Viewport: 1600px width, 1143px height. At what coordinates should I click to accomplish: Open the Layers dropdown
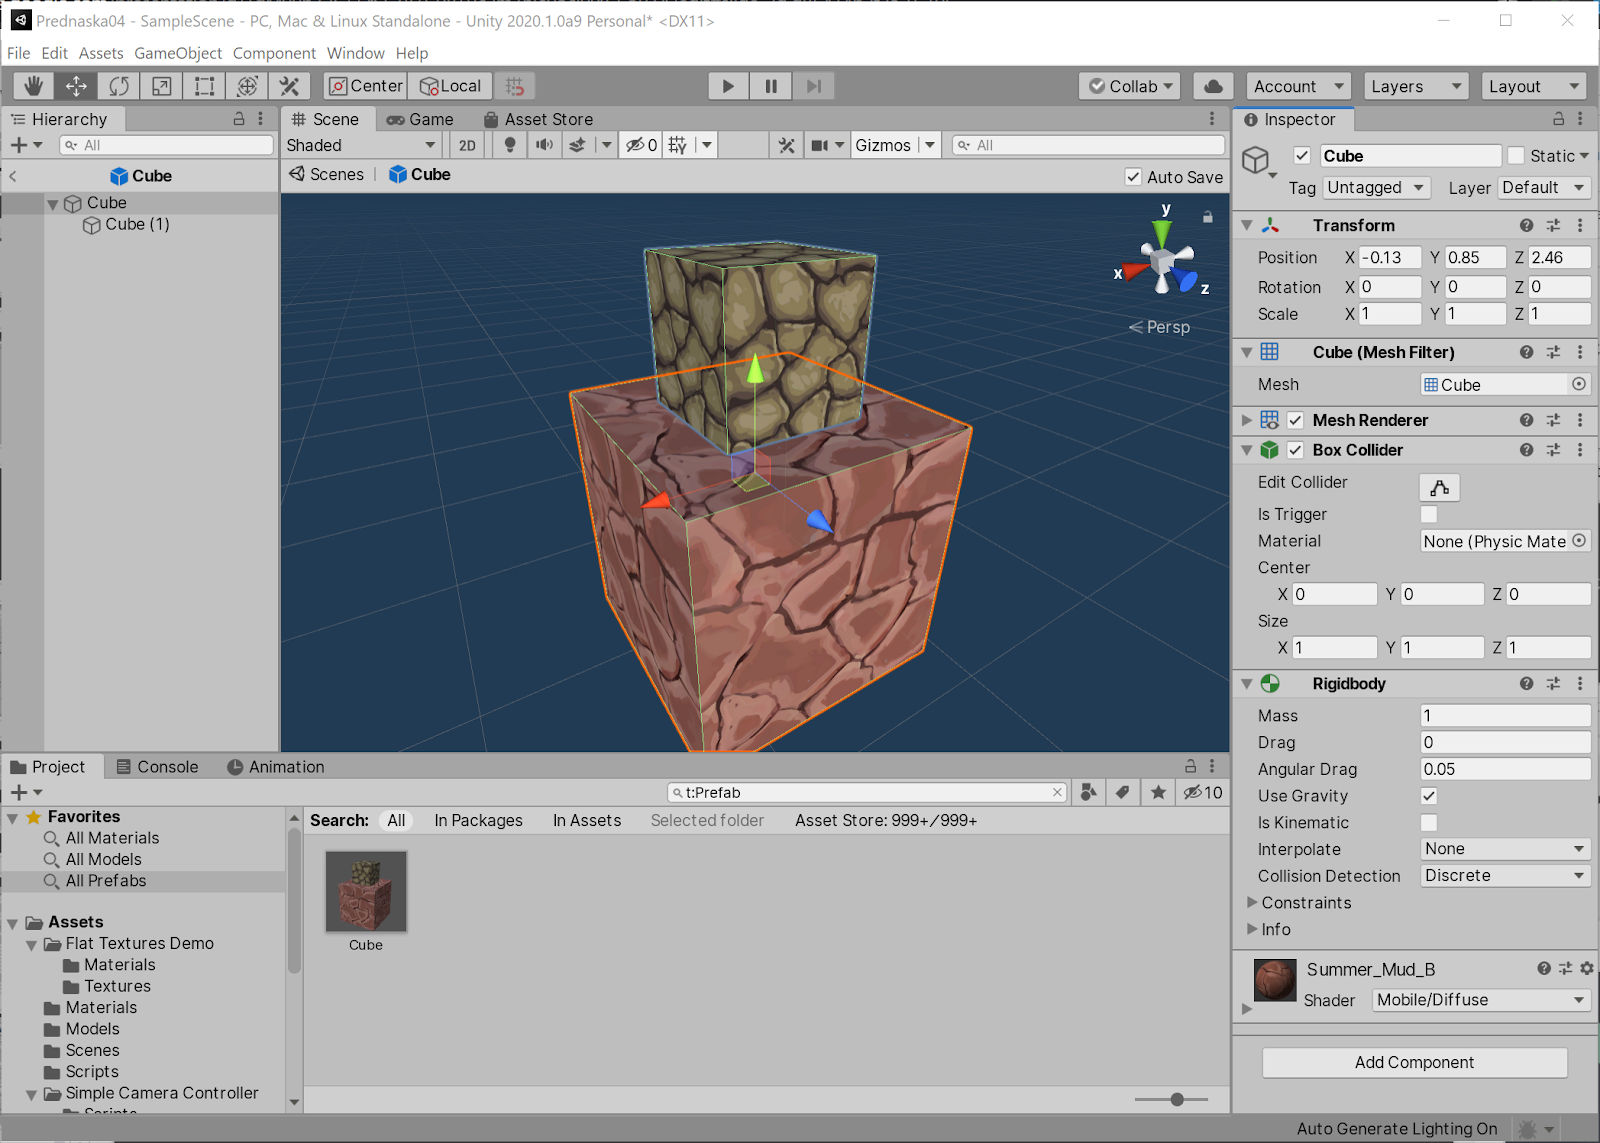1415,86
